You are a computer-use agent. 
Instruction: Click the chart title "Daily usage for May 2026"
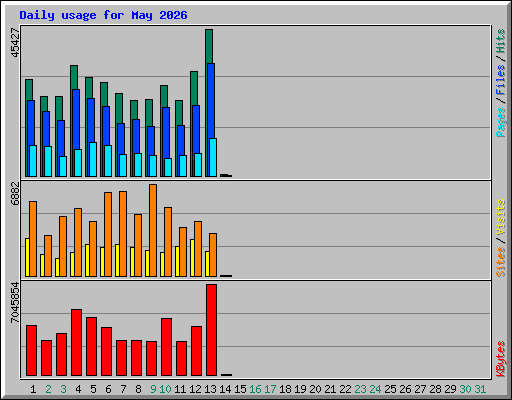[103, 15]
